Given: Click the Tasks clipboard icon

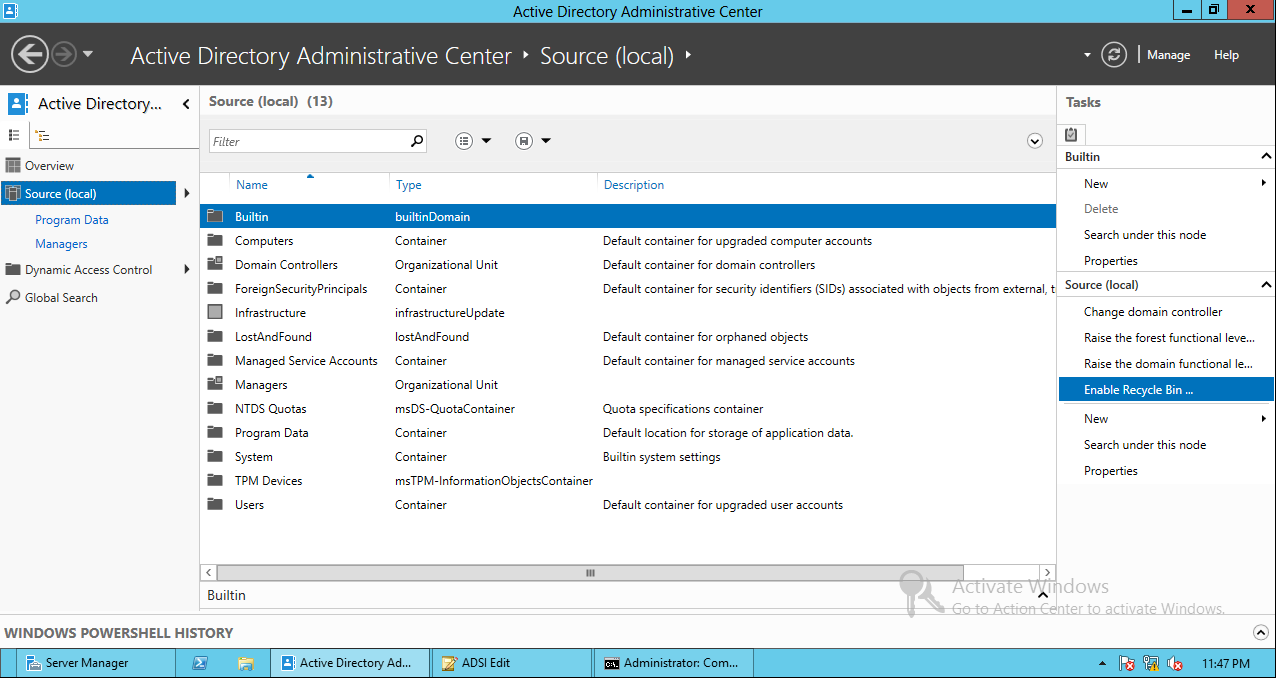Looking at the screenshot, I should tap(1070, 134).
